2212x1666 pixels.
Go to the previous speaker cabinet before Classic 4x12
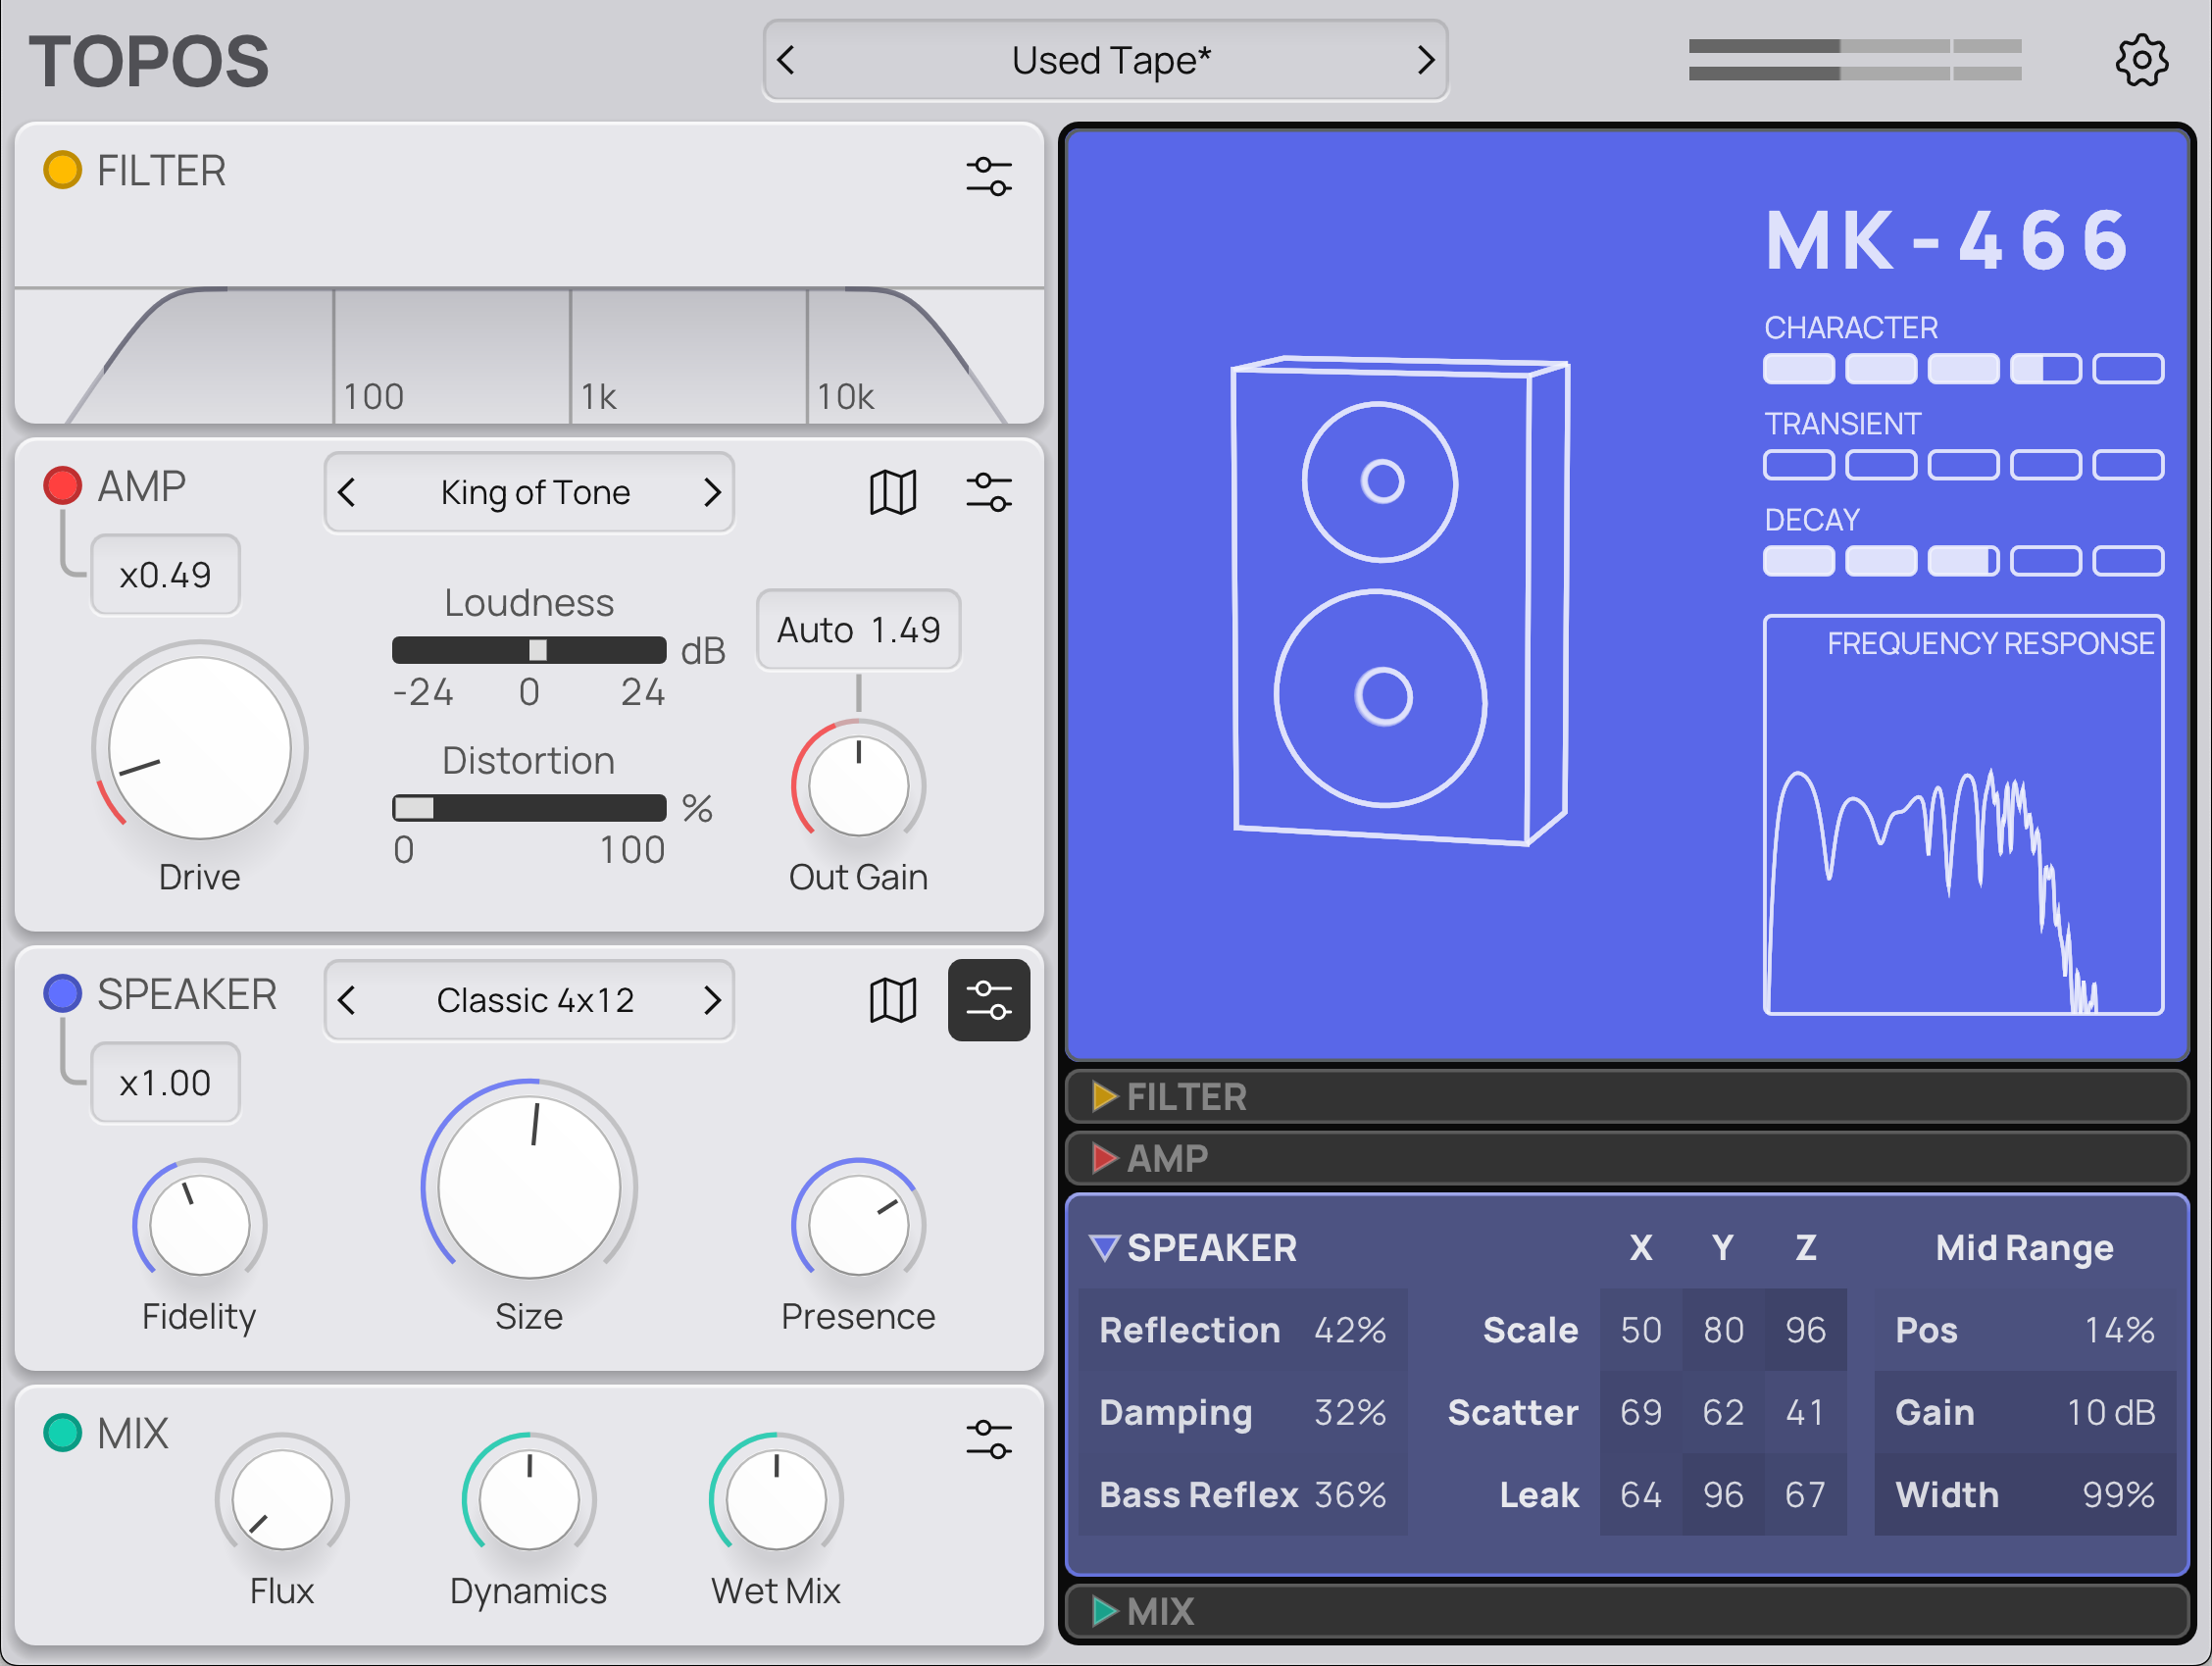click(x=347, y=1000)
